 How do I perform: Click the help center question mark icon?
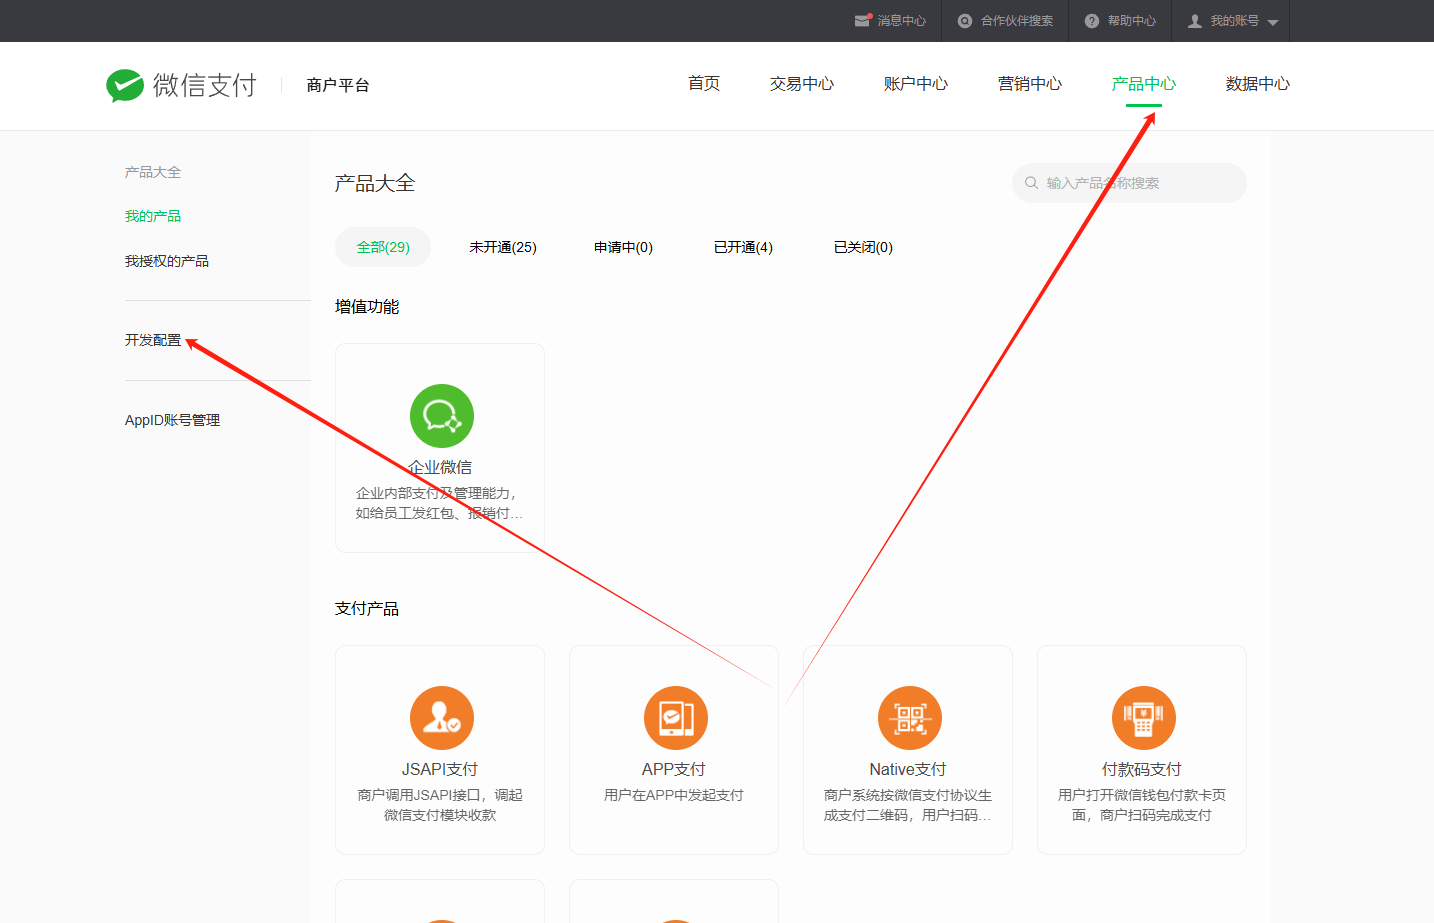point(1092,21)
